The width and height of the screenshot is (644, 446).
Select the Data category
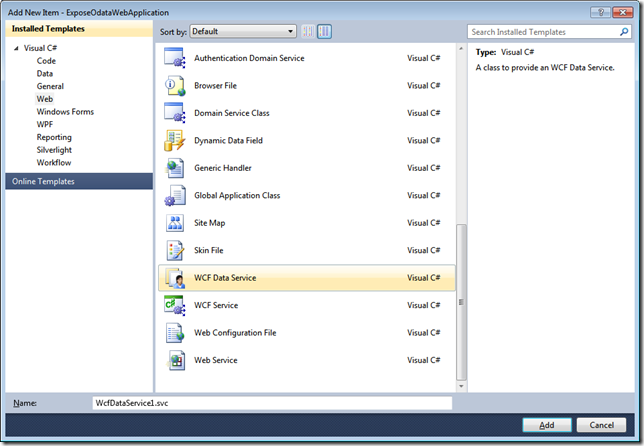click(45, 74)
